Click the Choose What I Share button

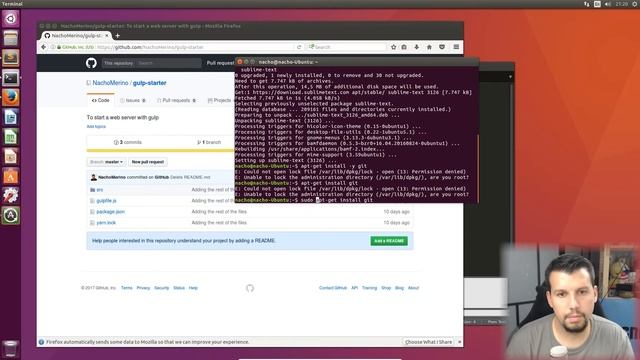click(x=428, y=342)
